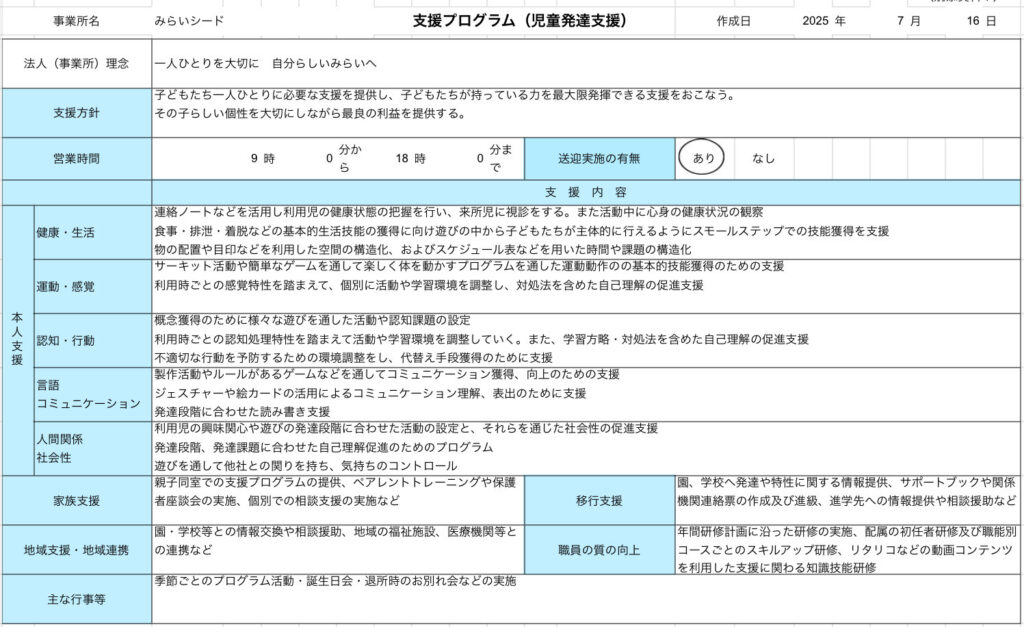Select the line starting 食事・排泄・着脱など
This screenshot has width=1024, height=627.
522,231
